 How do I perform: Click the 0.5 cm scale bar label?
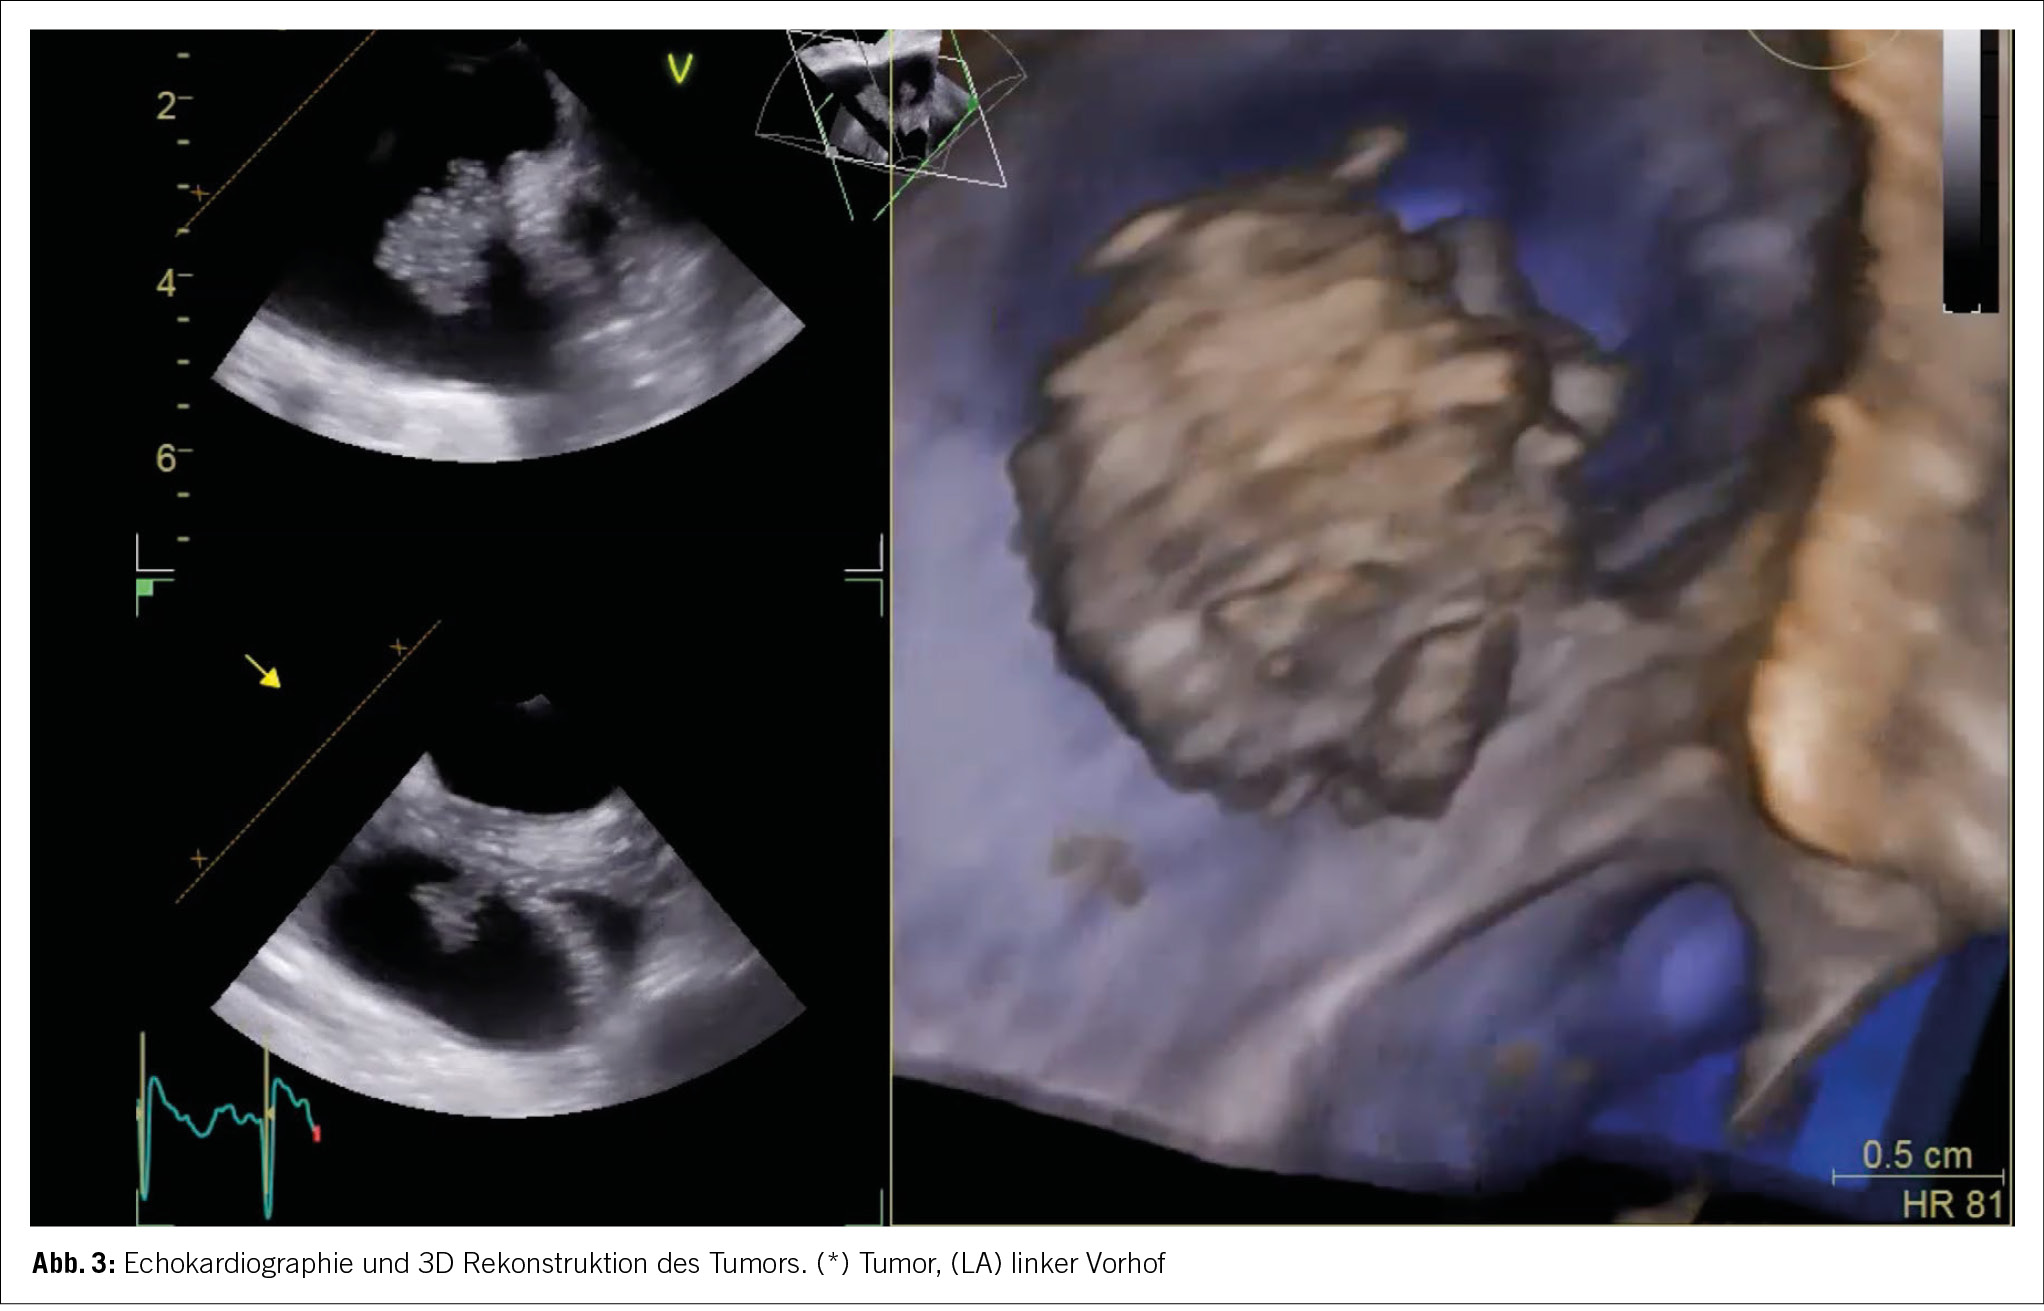click(1917, 1156)
